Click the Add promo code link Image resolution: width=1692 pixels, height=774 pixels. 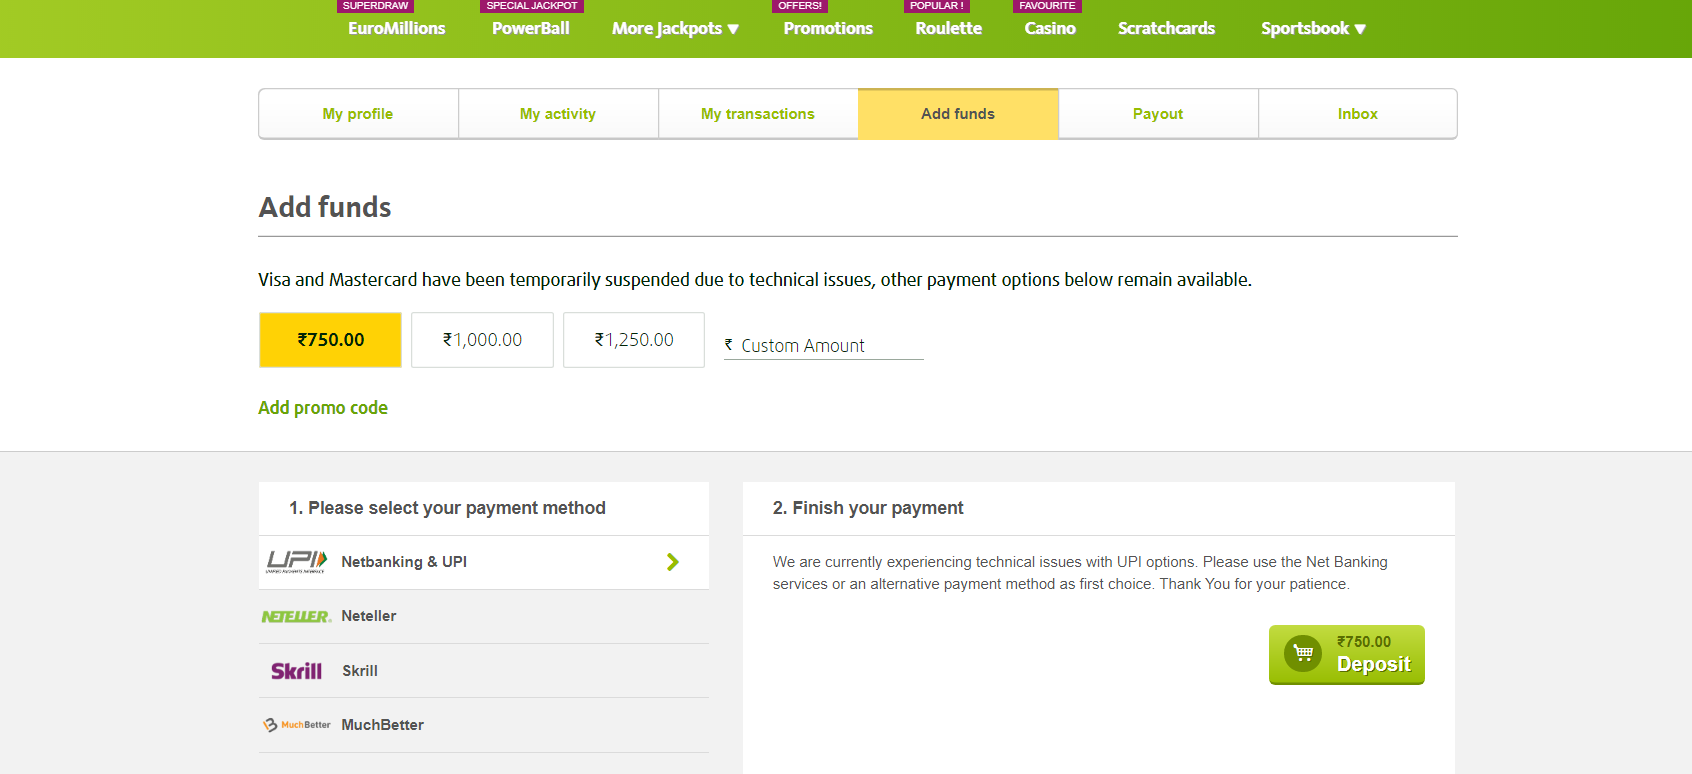[x=323, y=407]
